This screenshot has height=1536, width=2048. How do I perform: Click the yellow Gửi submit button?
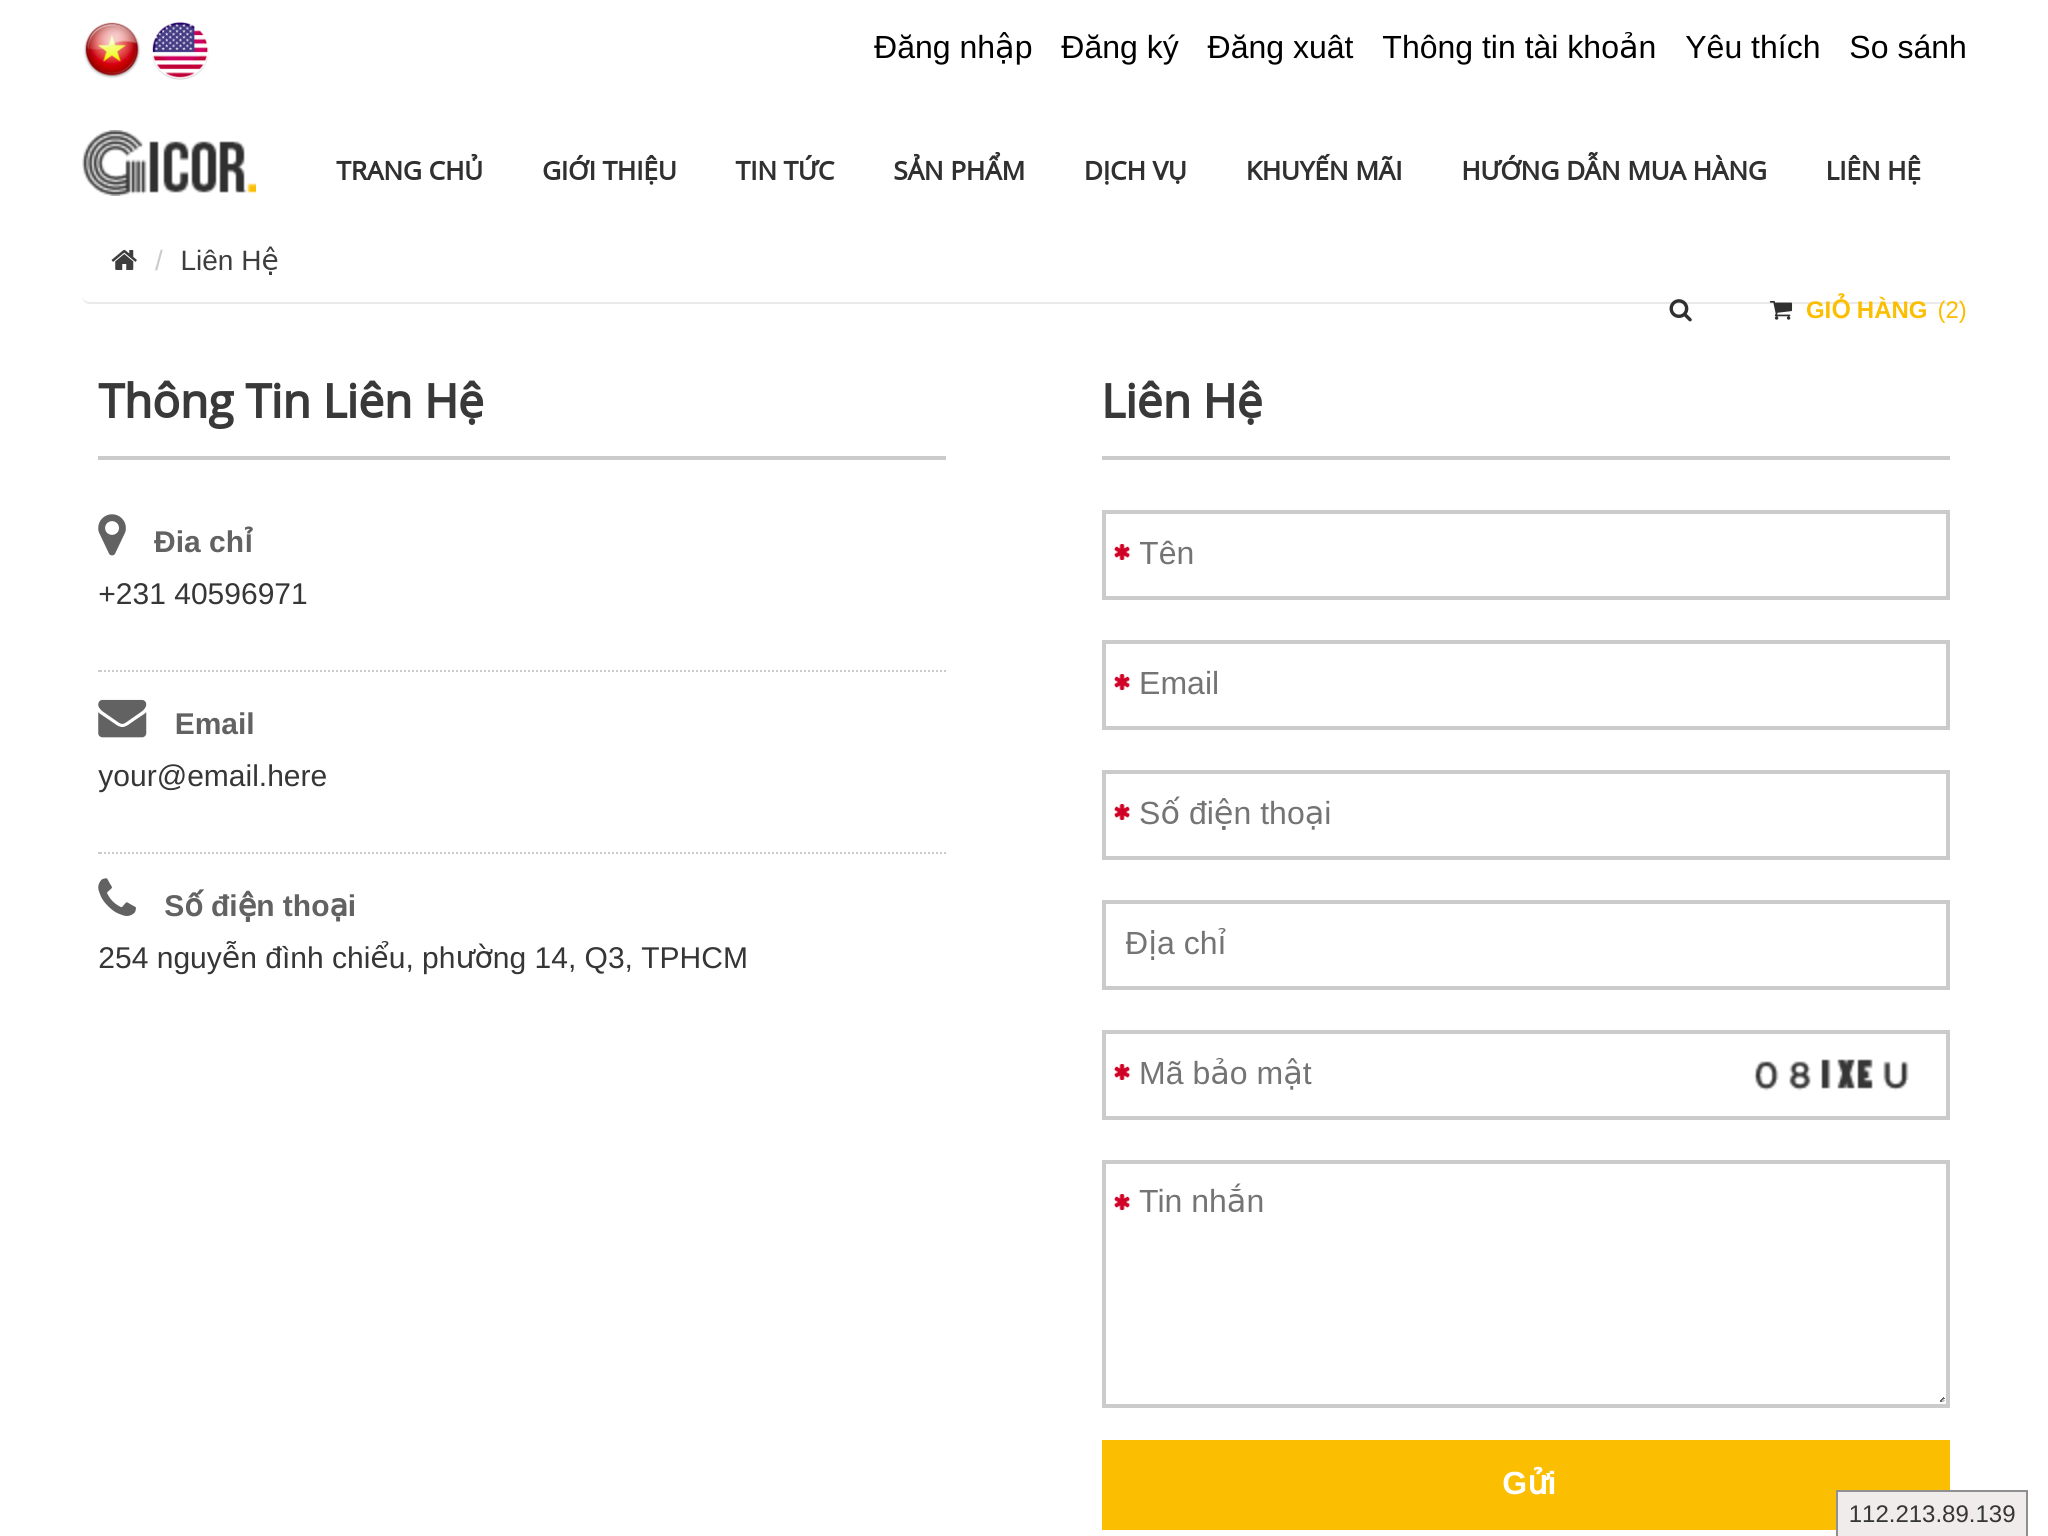pos(1525,1484)
